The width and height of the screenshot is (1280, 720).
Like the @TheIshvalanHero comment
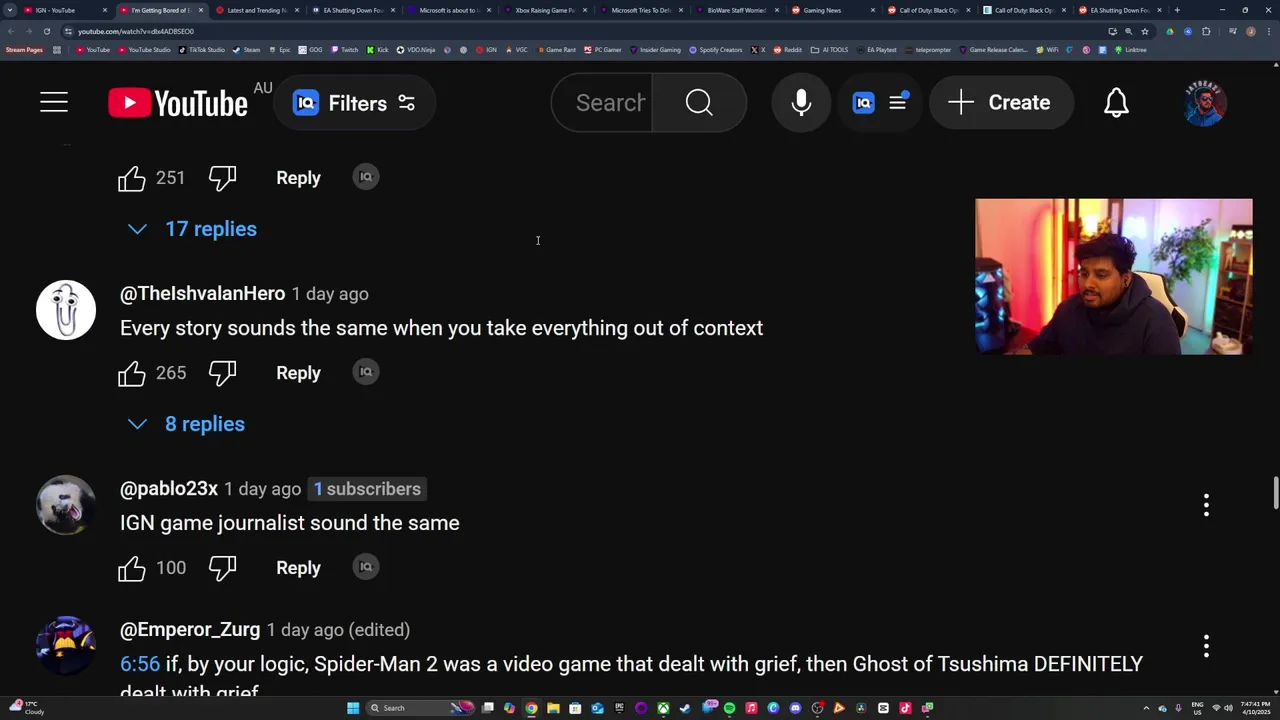[x=132, y=373]
